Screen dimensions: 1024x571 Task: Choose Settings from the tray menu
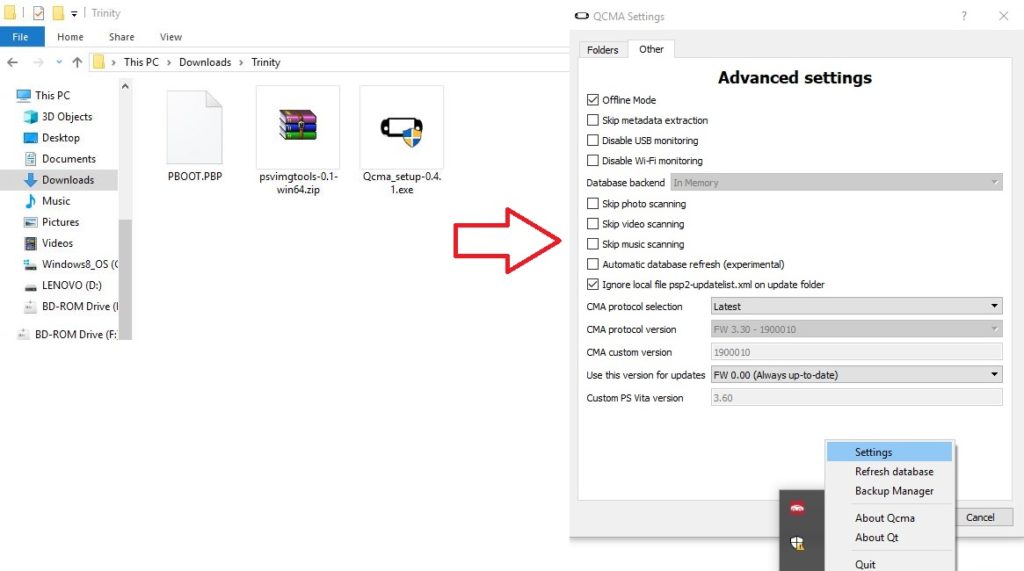click(x=889, y=452)
